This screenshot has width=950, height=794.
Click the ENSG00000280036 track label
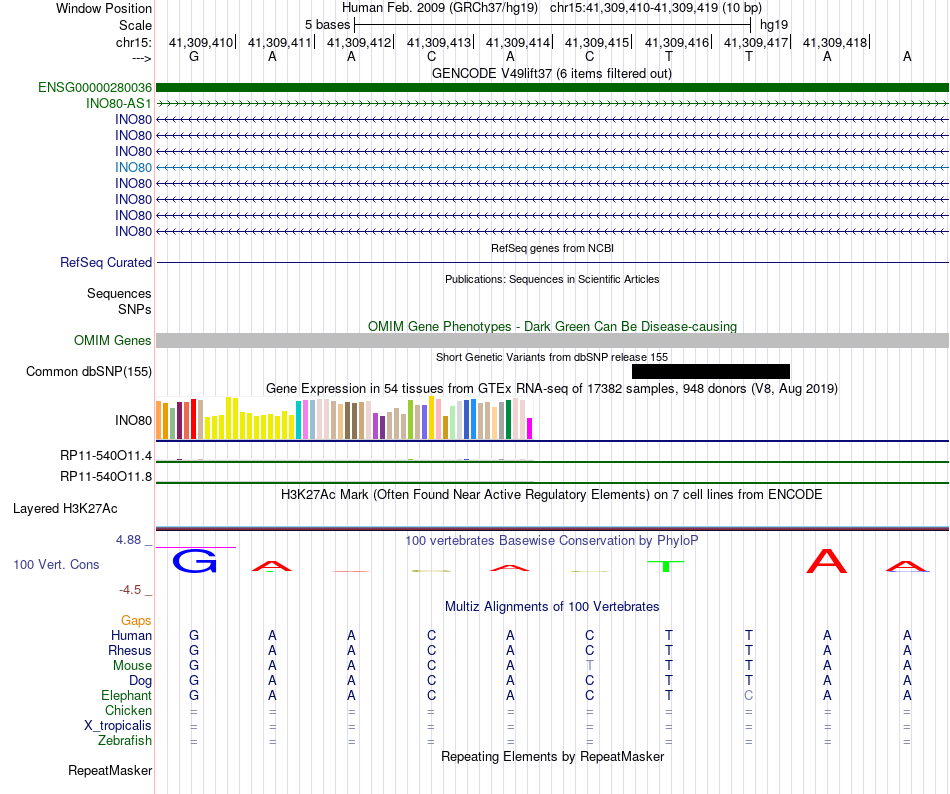(x=95, y=87)
